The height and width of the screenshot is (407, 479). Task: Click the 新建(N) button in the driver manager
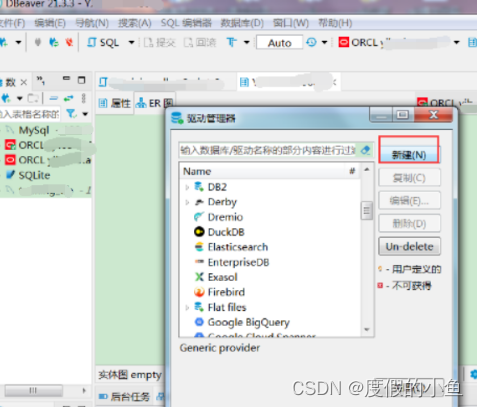409,155
